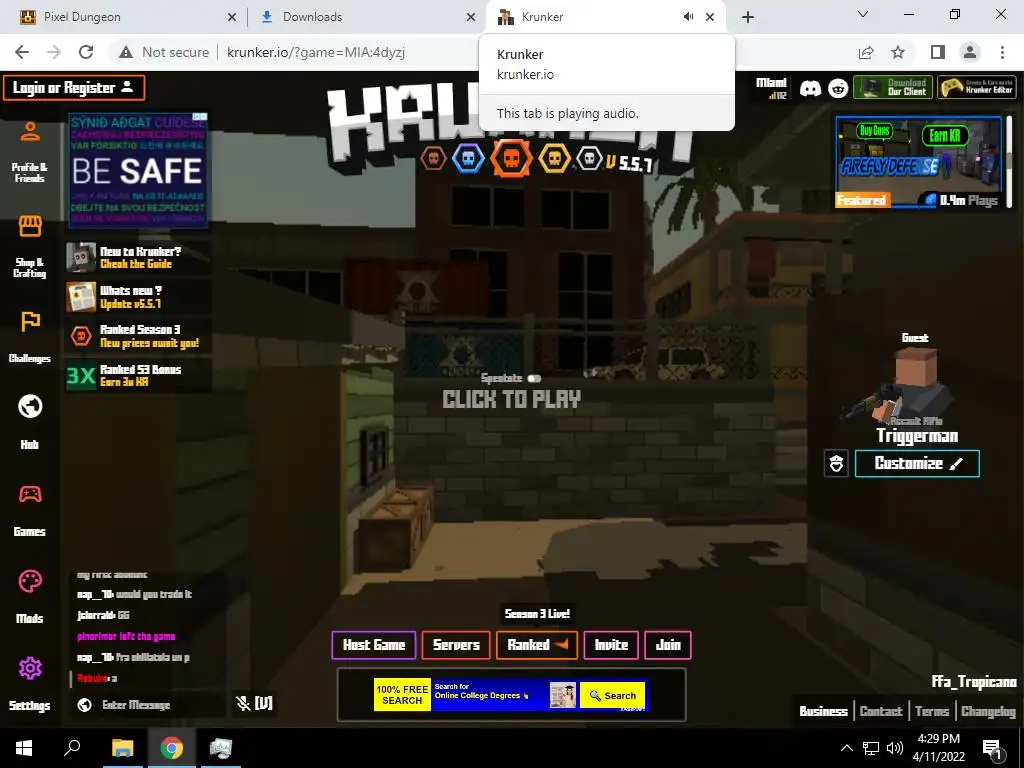Click the loadout icon beside Customize
1024x768 pixels.
pyautogui.click(x=837, y=464)
